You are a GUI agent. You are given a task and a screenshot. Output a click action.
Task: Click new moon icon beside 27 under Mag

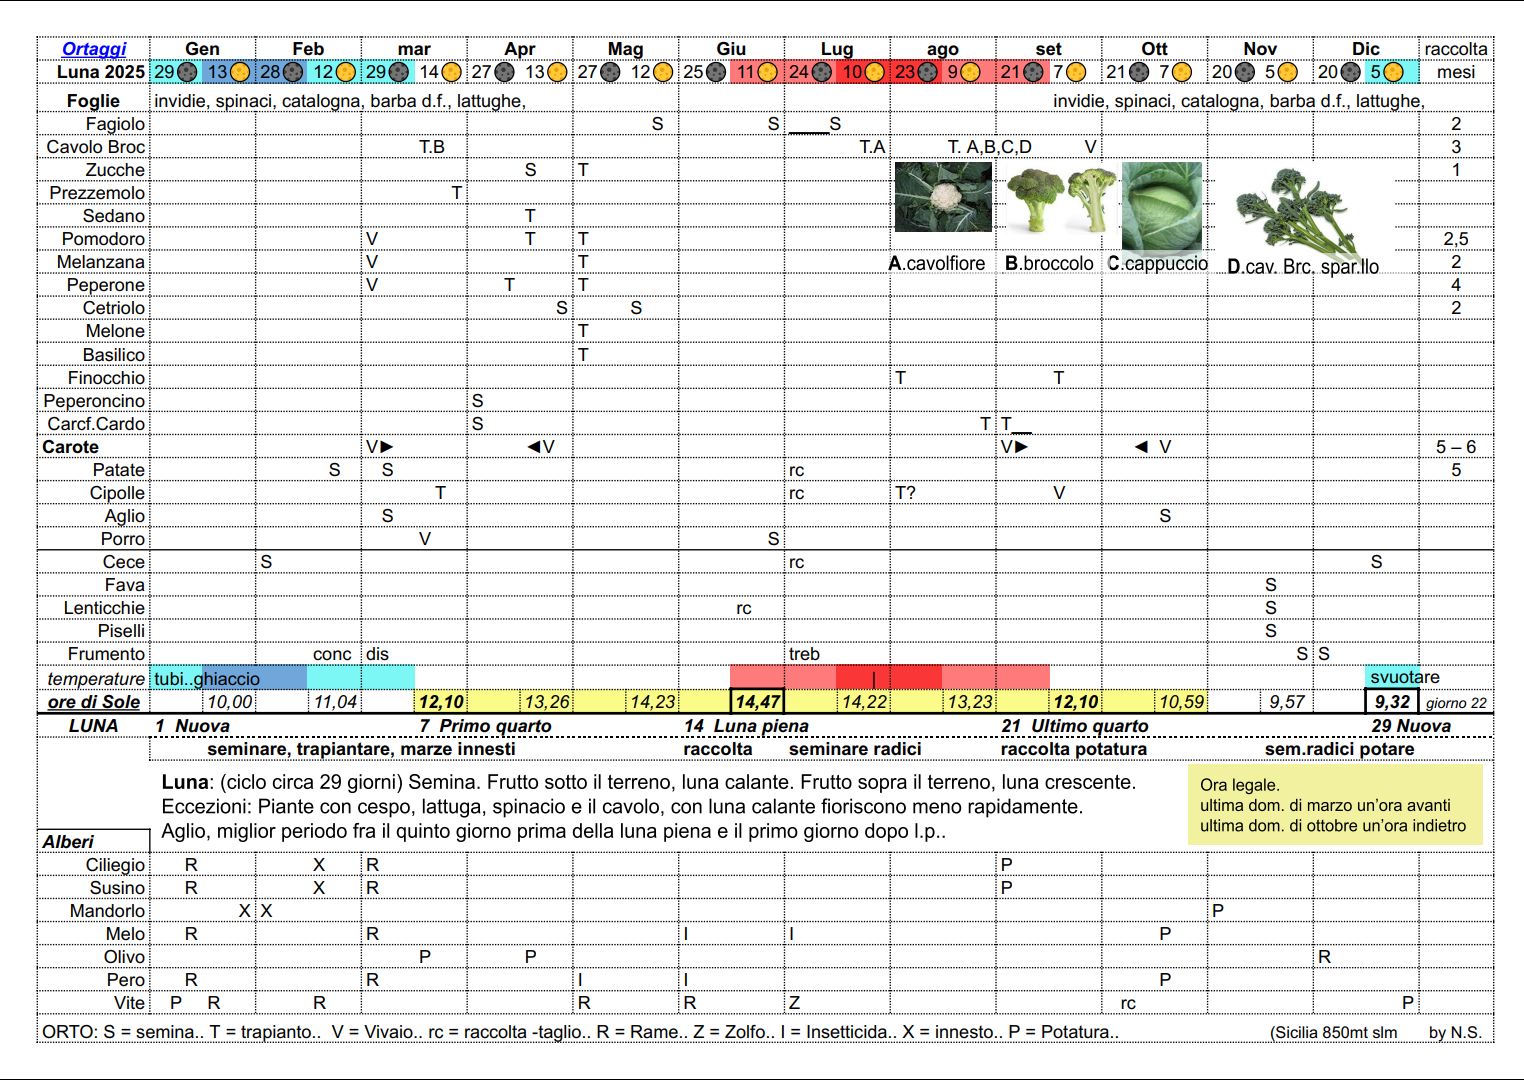(610, 72)
